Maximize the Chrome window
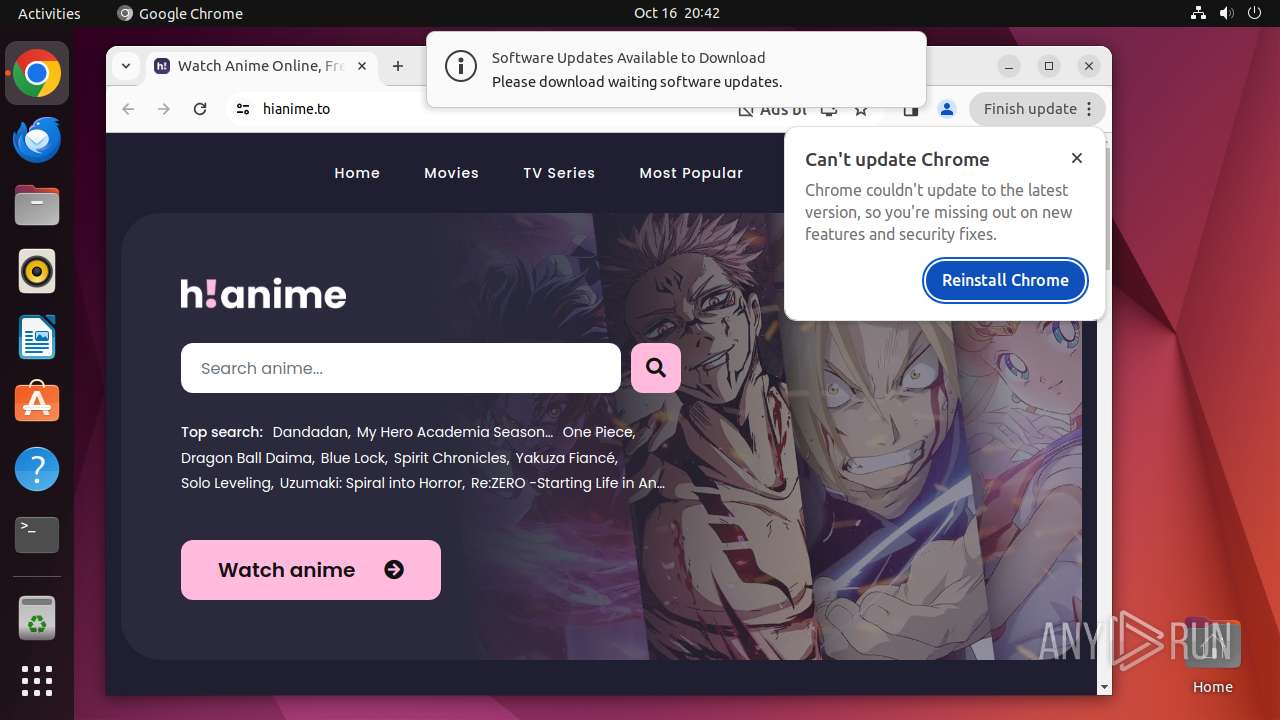 pyautogui.click(x=1049, y=66)
